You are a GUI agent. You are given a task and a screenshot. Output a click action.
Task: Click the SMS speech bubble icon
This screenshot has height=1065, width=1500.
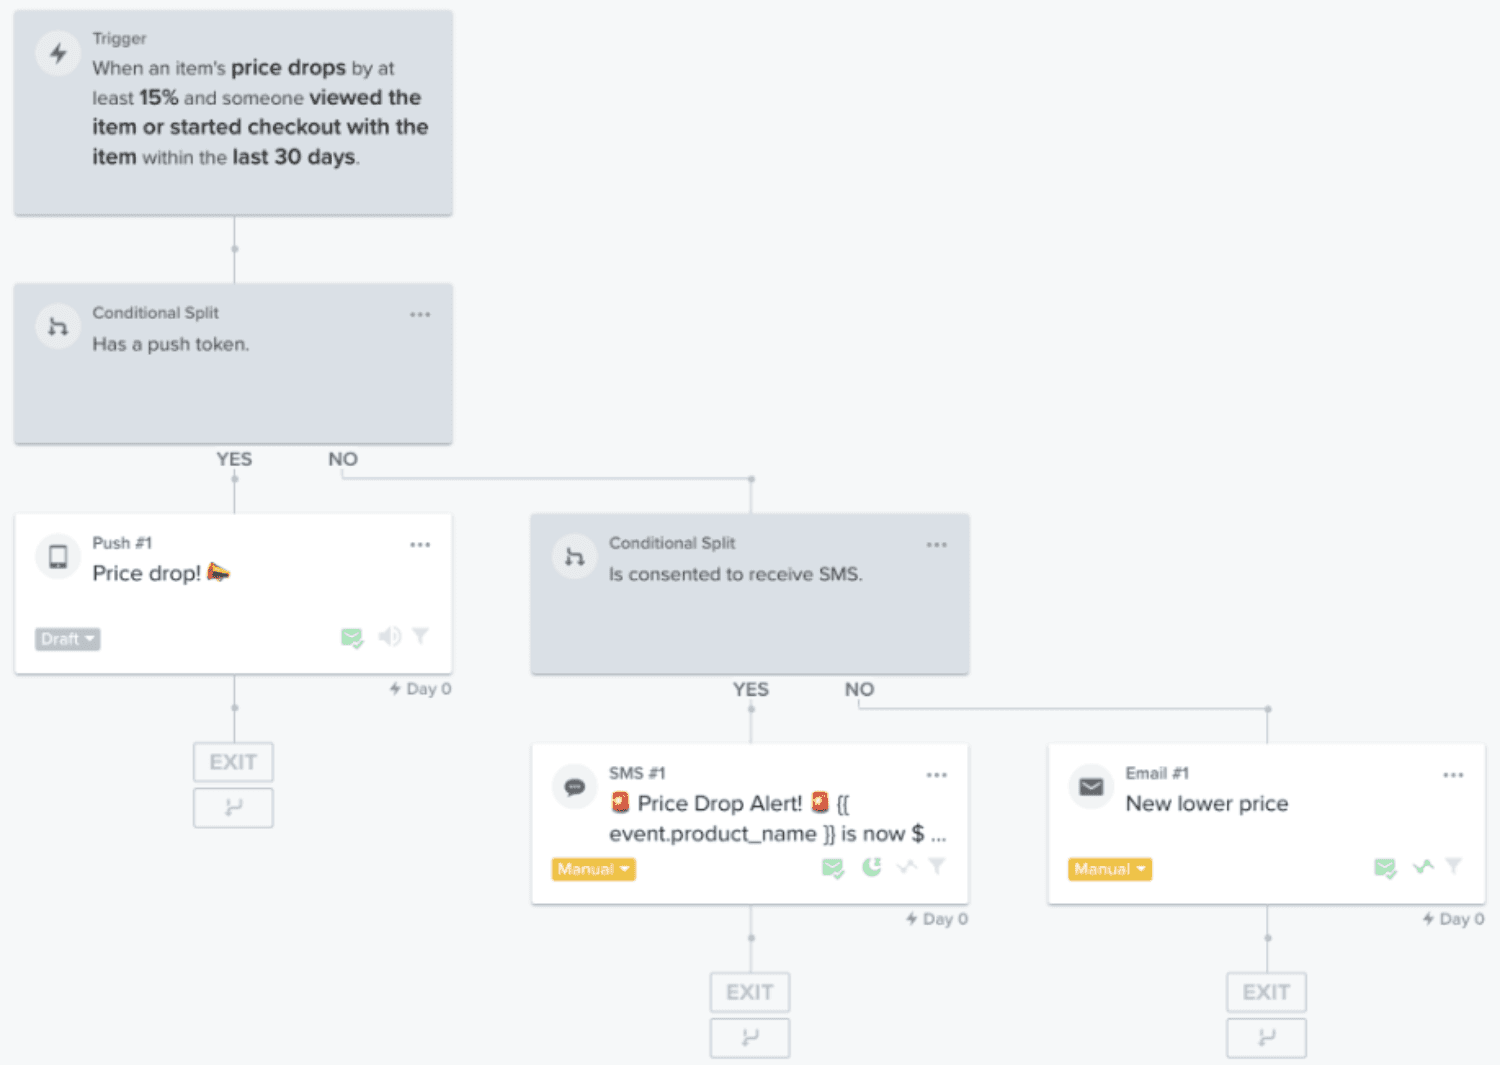pos(574,787)
